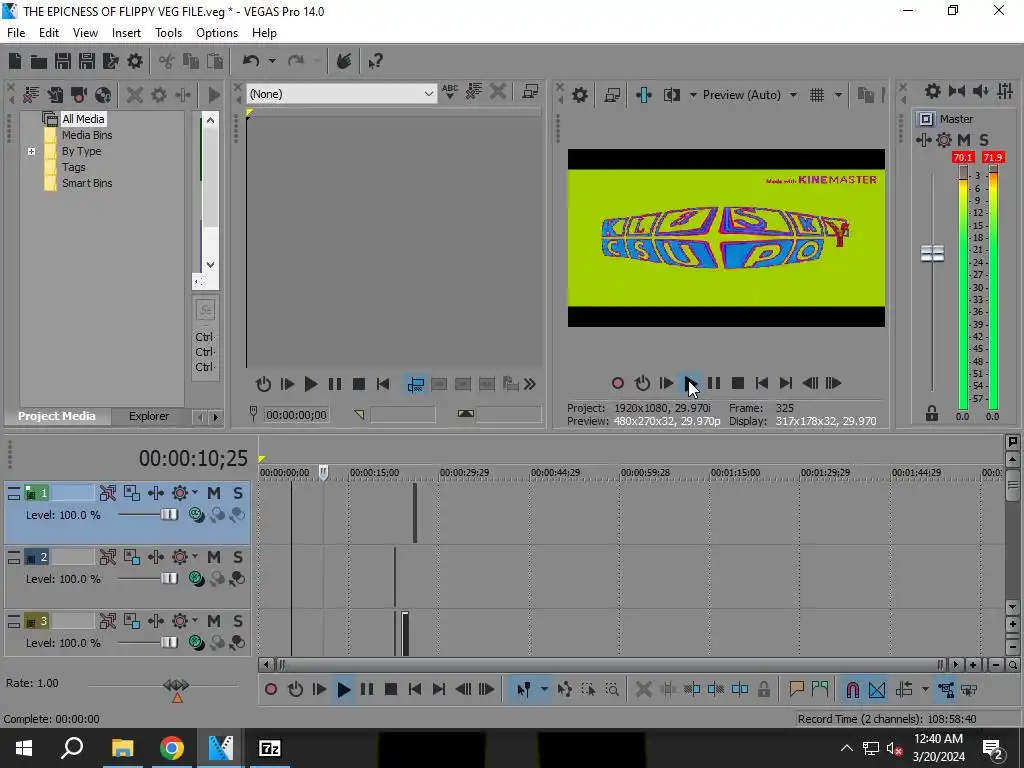The width and height of the screenshot is (1024, 768).
Task: Mute video track 1
Action: 214,493
